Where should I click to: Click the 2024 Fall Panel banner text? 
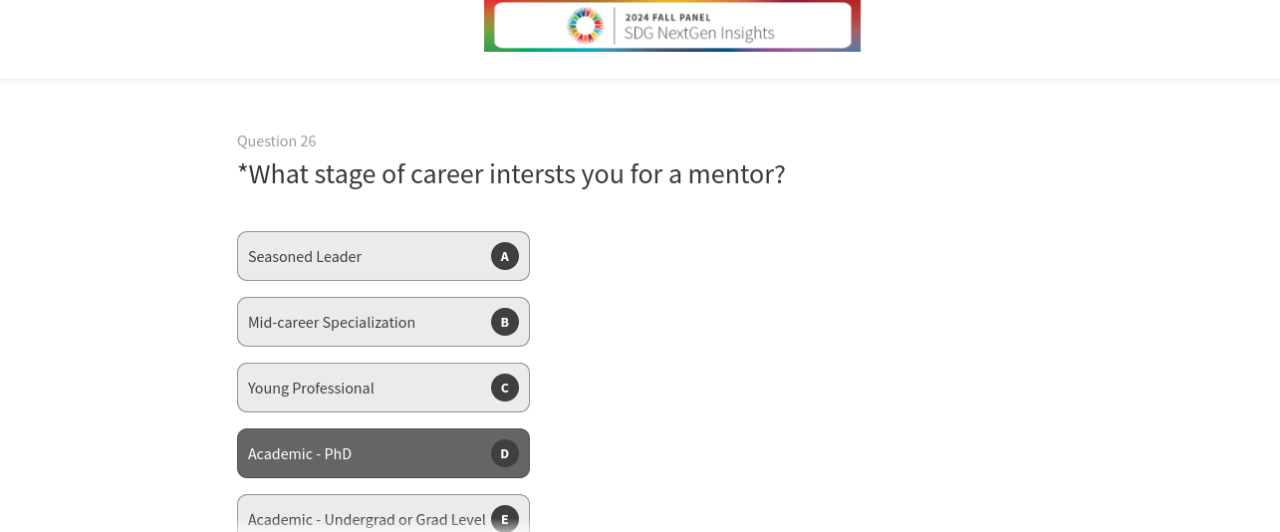click(x=668, y=17)
